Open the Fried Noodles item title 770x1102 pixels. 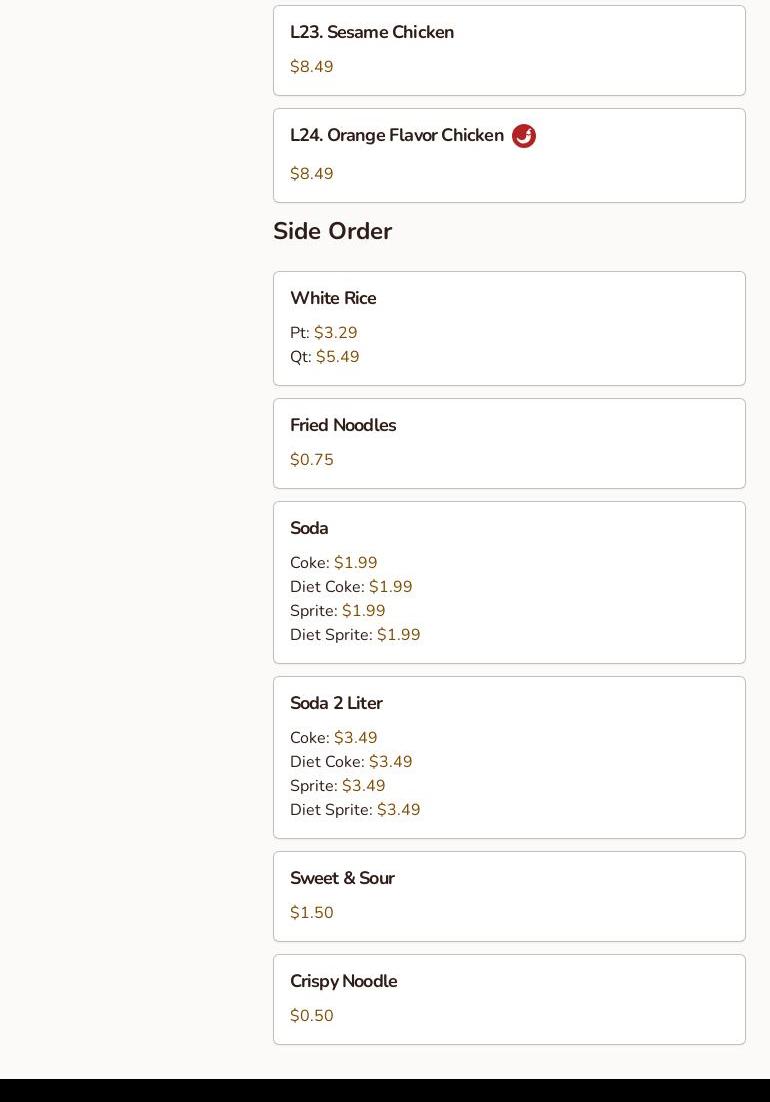pos(343,426)
